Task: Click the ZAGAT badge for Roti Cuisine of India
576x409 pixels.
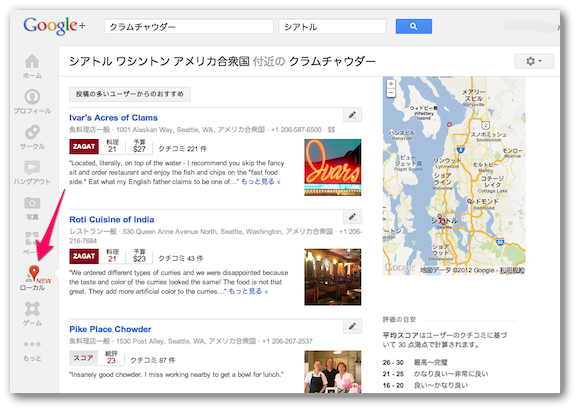Action: tap(84, 256)
